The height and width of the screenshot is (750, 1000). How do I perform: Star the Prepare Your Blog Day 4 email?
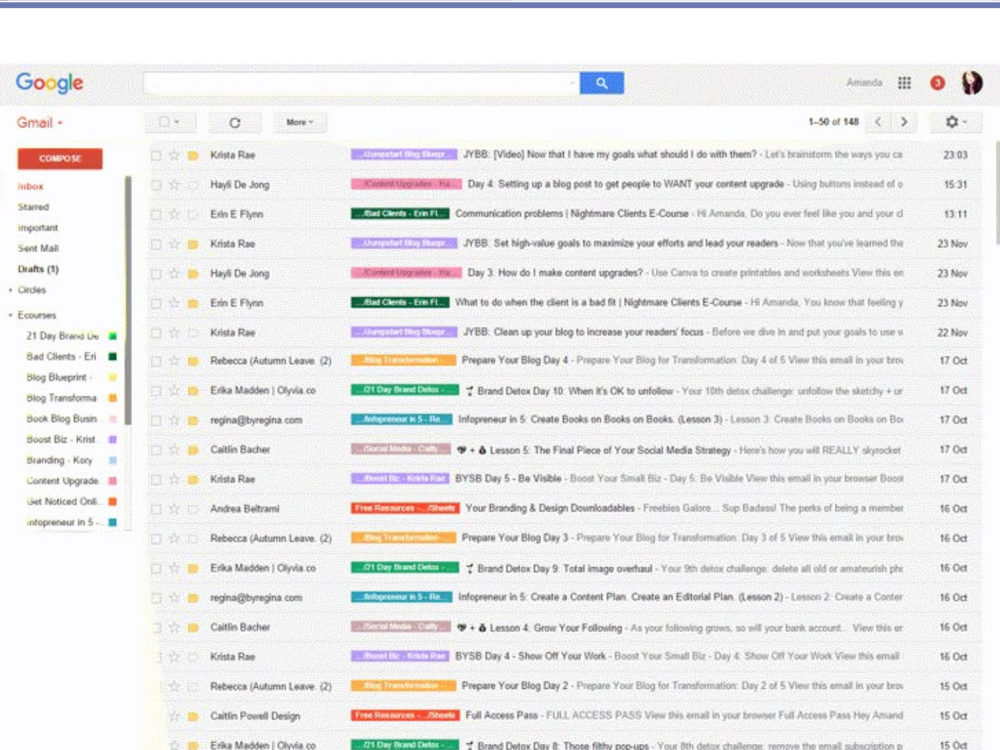[173, 361]
